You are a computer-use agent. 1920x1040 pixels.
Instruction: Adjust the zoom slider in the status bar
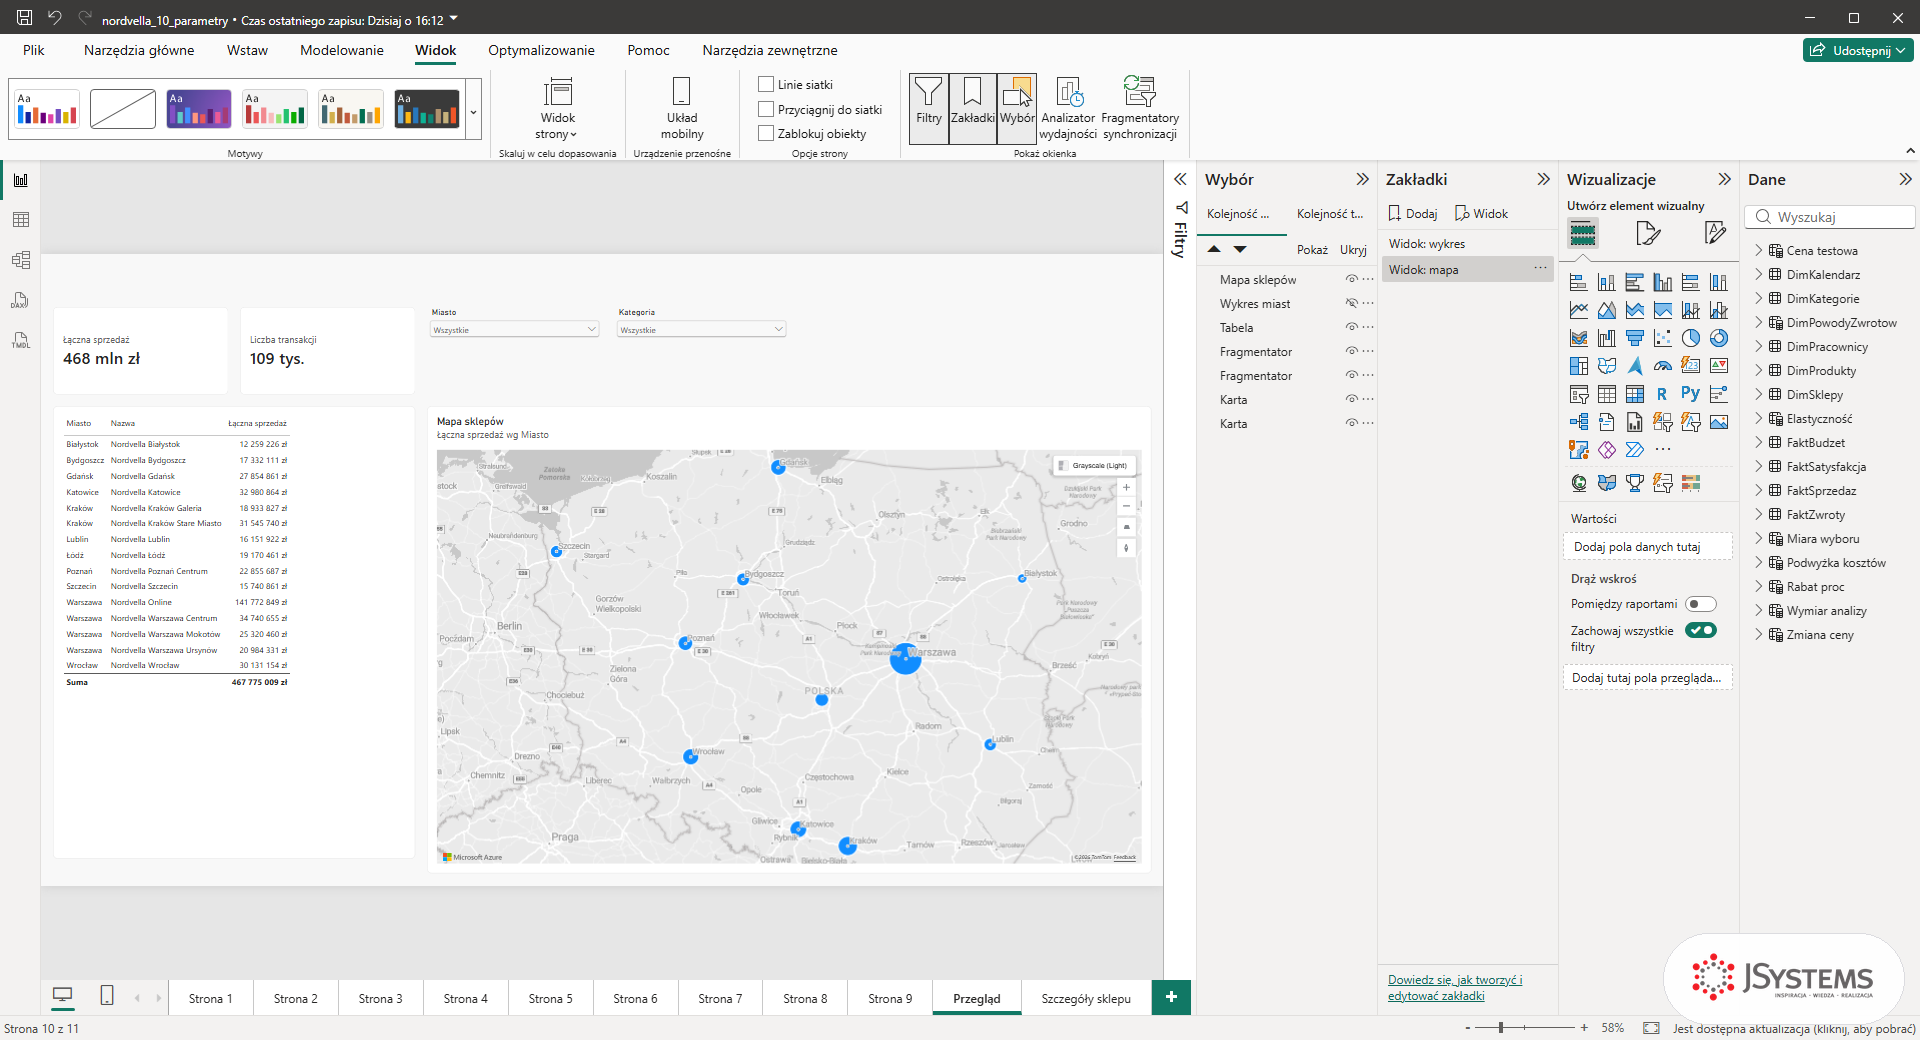(x=1500, y=1028)
